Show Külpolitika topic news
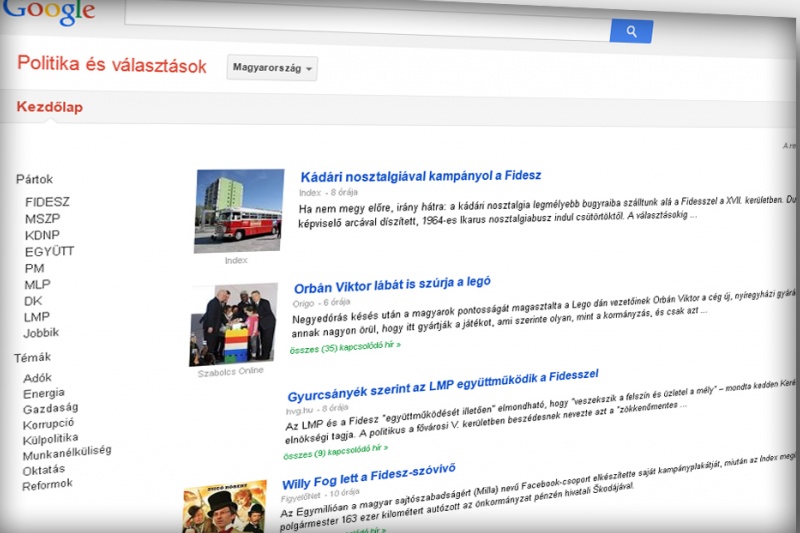 (x=51, y=439)
